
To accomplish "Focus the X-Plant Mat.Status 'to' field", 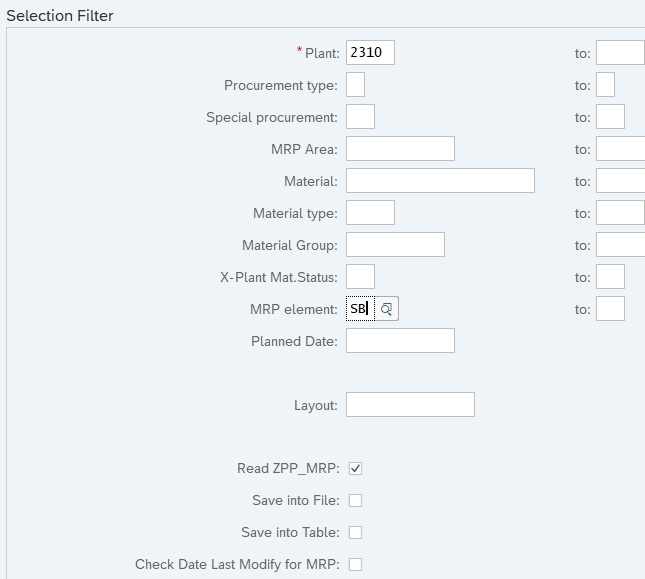I will [x=610, y=277].
